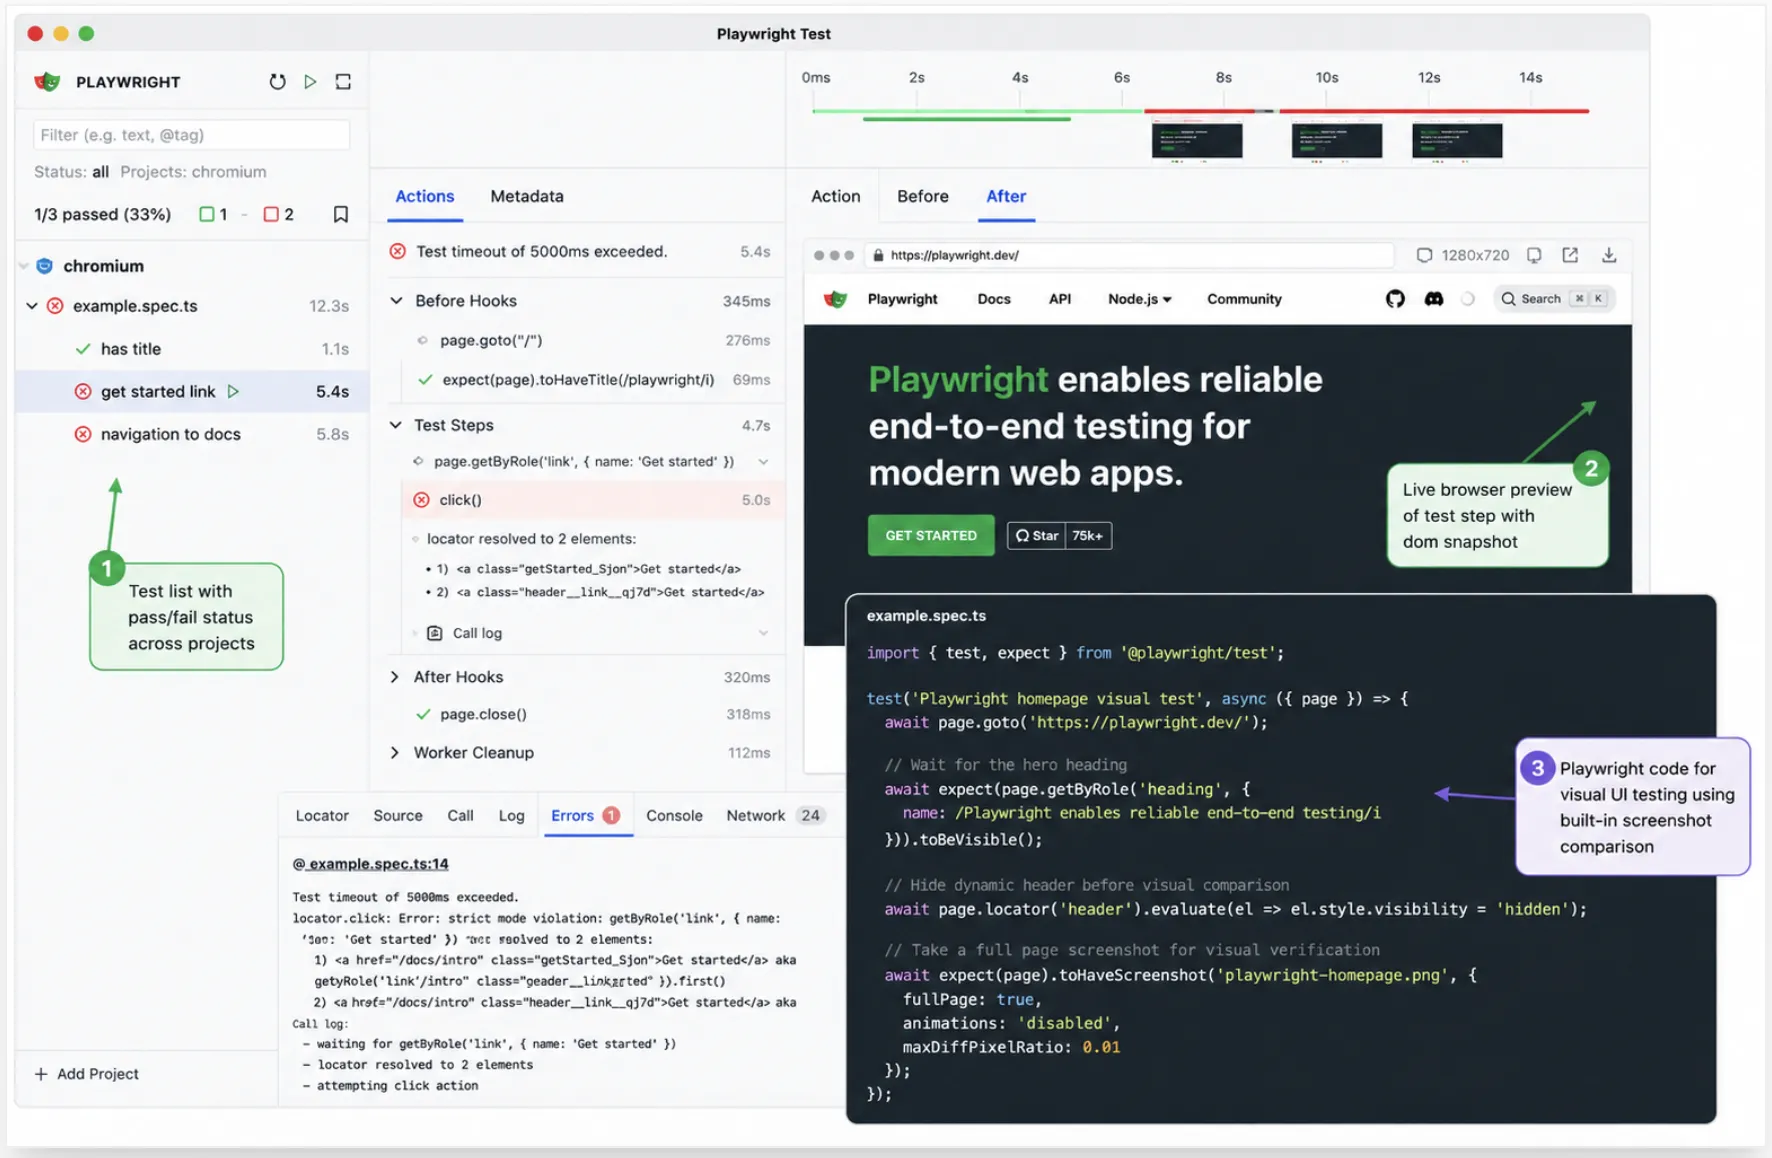Select the After snapshot tab
The width and height of the screenshot is (1772, 1158).
1006,196
